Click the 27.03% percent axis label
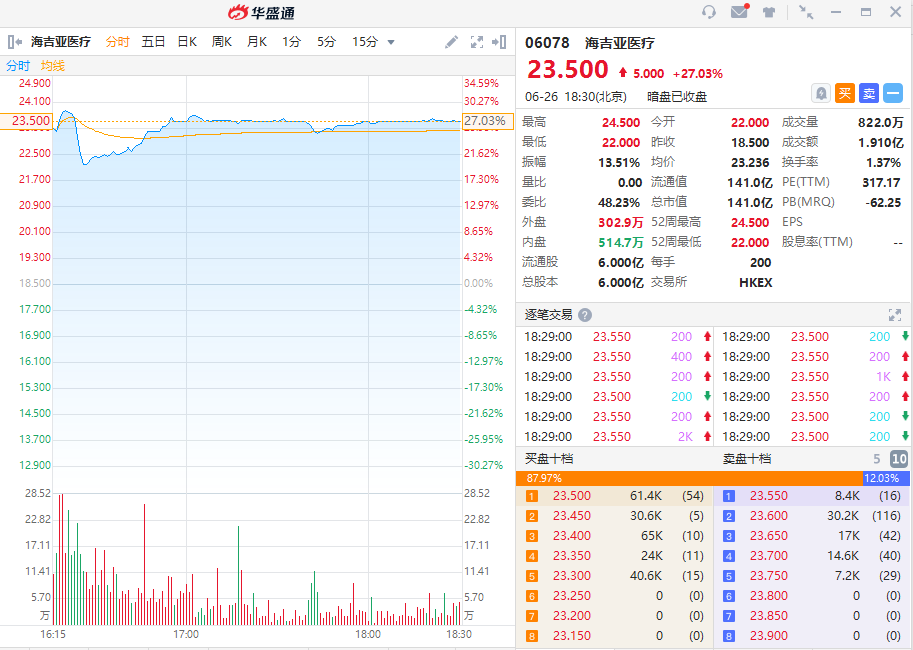This screenshot has width=913, height=650. tap(488, 121)
